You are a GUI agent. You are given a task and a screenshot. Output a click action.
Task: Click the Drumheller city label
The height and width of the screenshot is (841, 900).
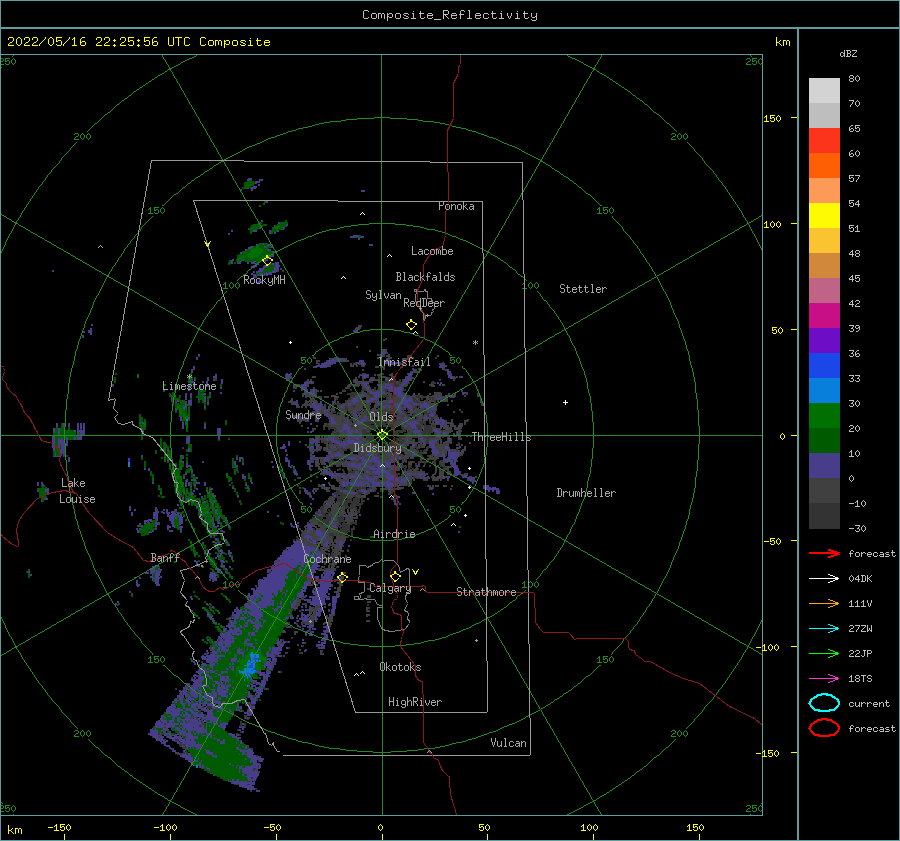coord(586,493)
